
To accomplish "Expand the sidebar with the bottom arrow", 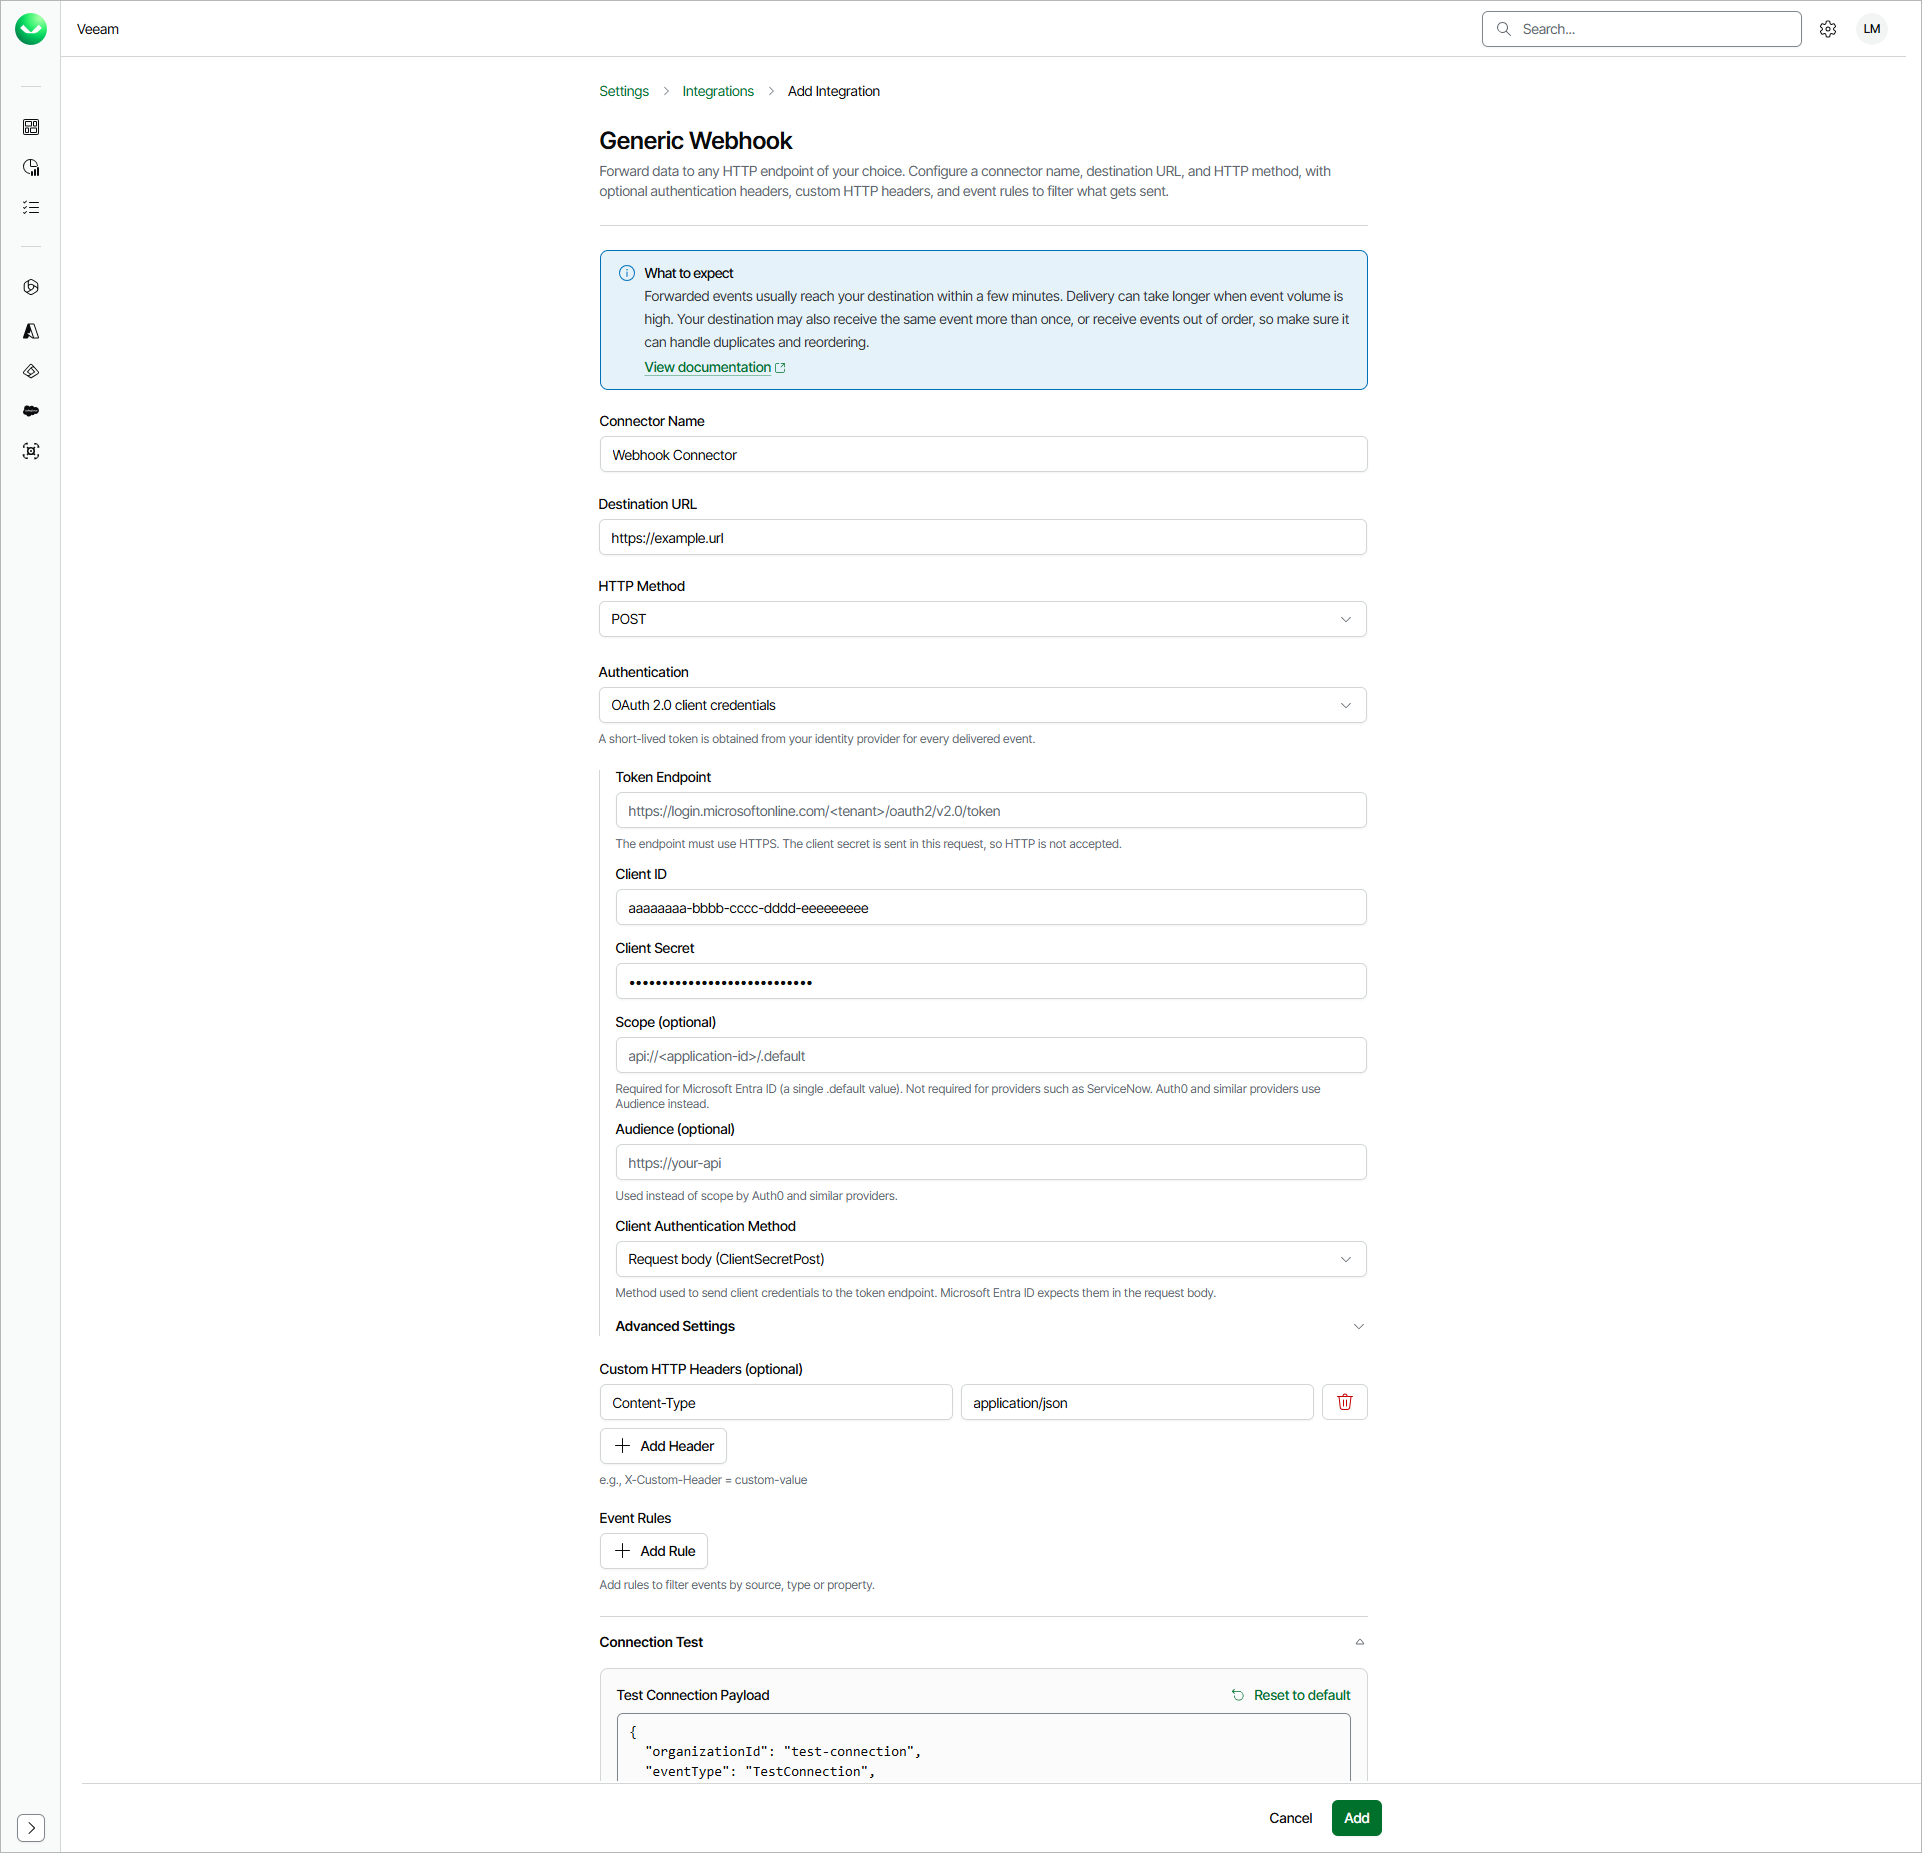I will pos(31,1828).
